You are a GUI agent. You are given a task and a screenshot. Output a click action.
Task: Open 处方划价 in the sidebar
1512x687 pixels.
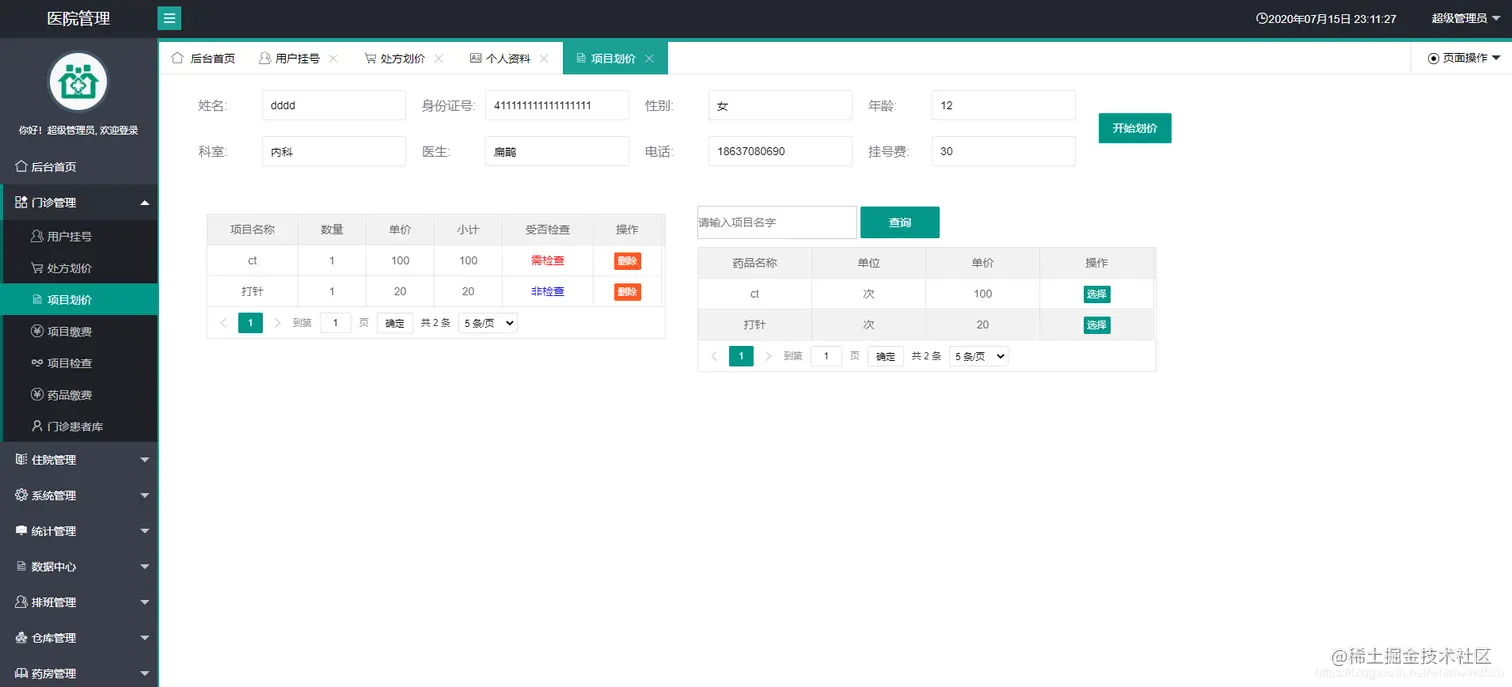(x=79, y=268)
